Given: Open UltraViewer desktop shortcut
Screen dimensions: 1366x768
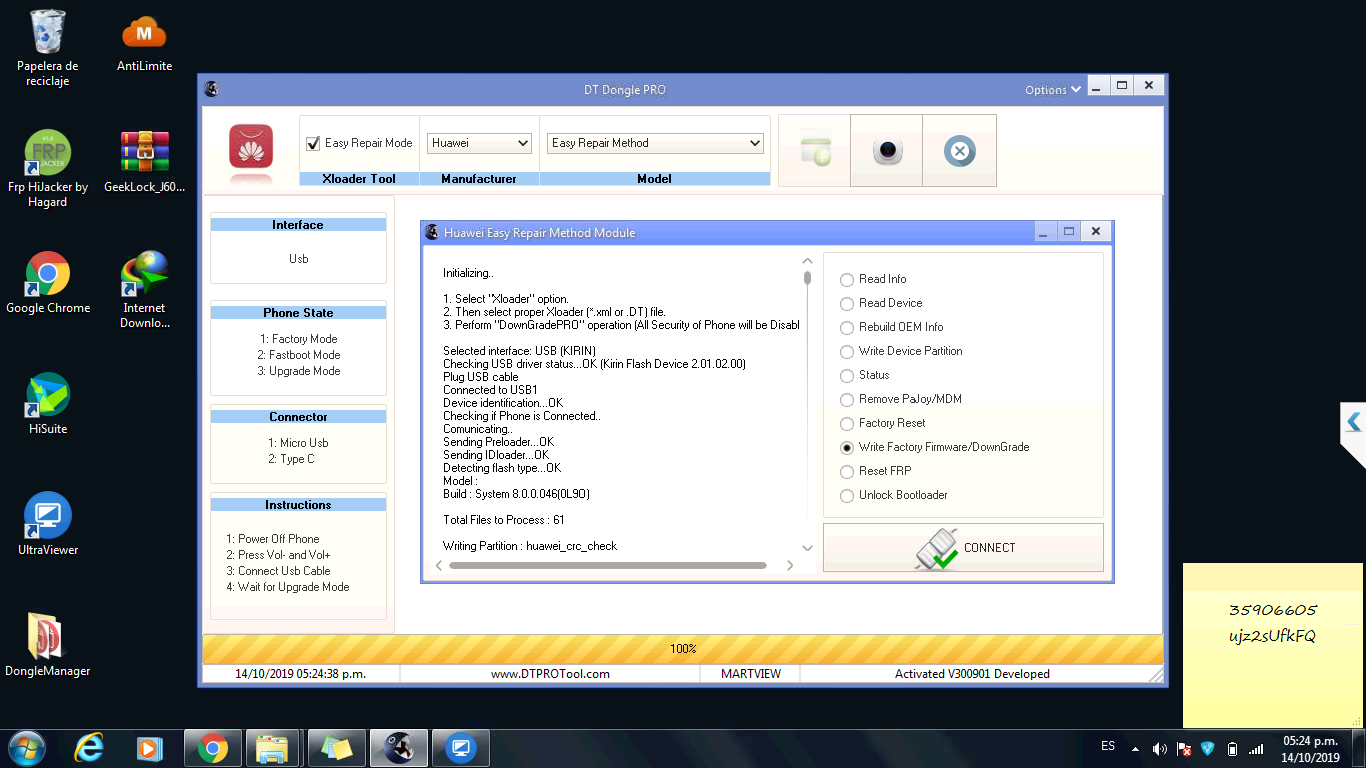Looking at the screenshot, I should pos(48,525).
